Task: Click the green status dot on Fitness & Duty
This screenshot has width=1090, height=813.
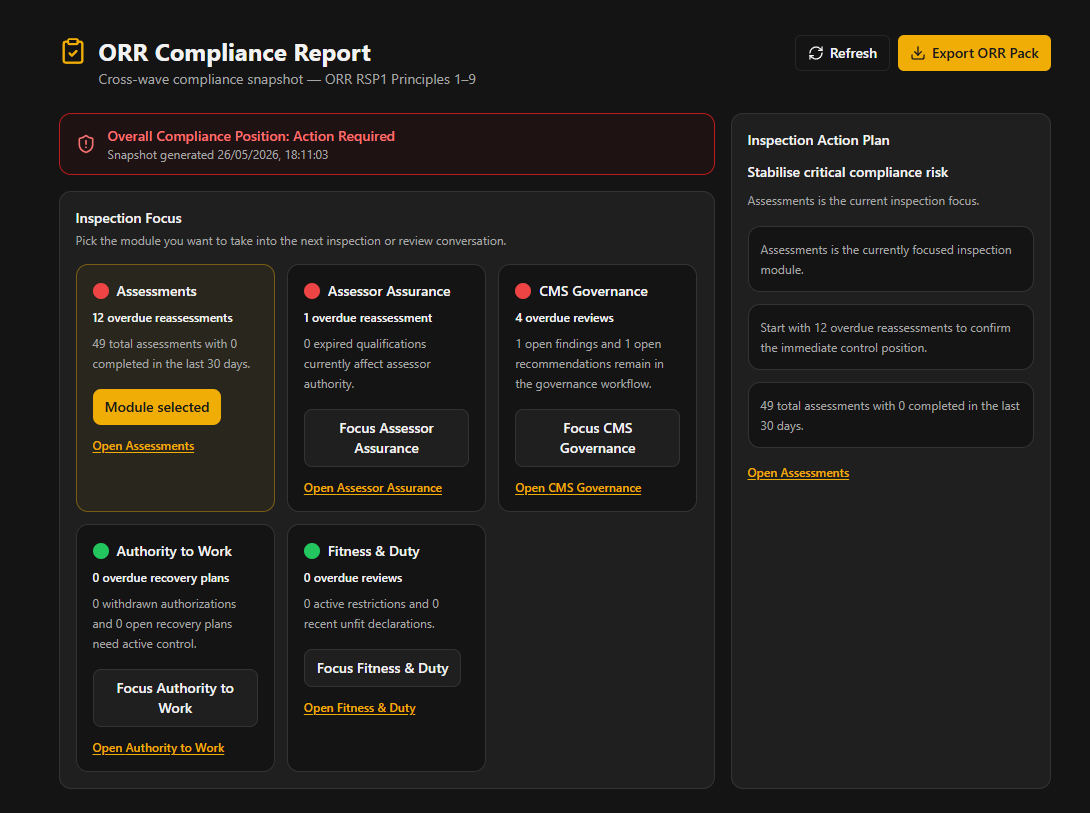Action: 312,551
